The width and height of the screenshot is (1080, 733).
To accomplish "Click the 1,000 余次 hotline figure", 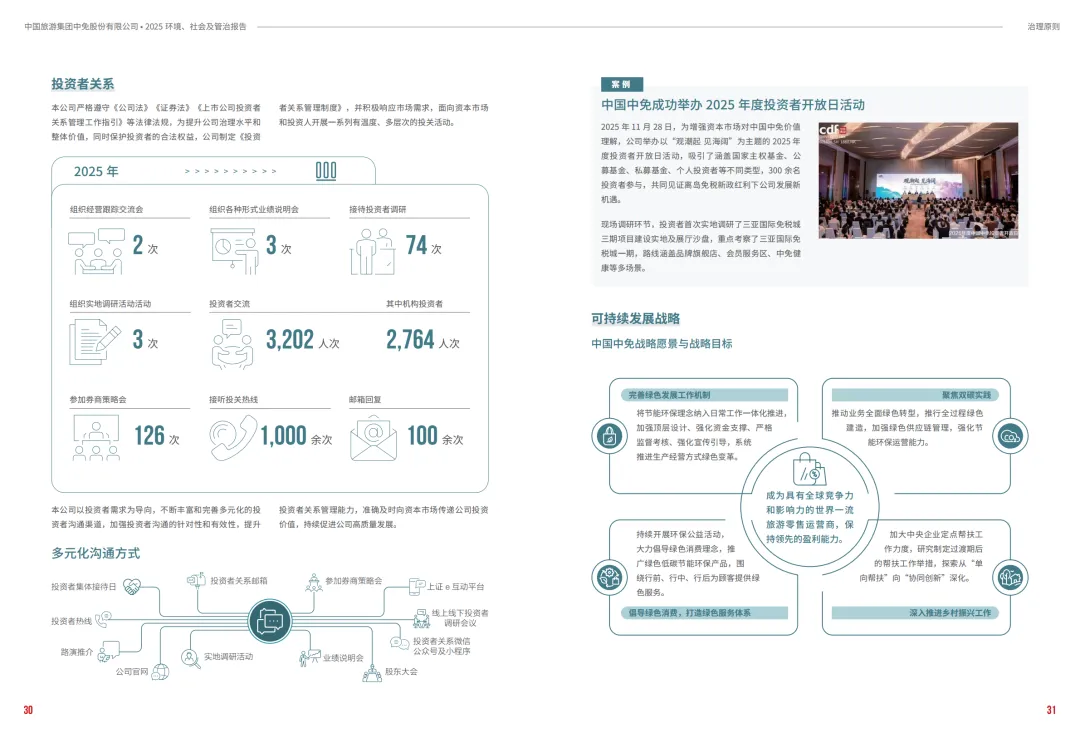I will coord(296,435).
